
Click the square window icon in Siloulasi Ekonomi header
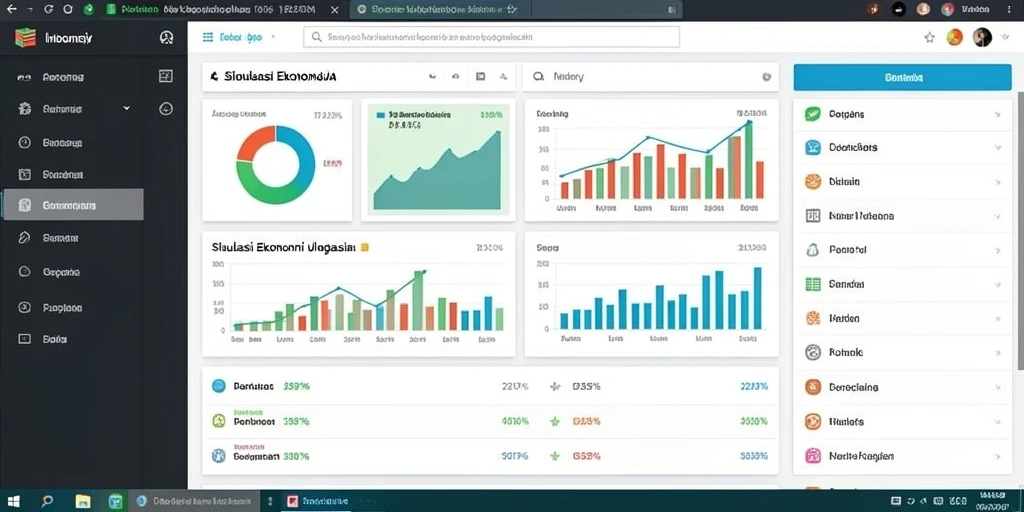pos(481,76)
